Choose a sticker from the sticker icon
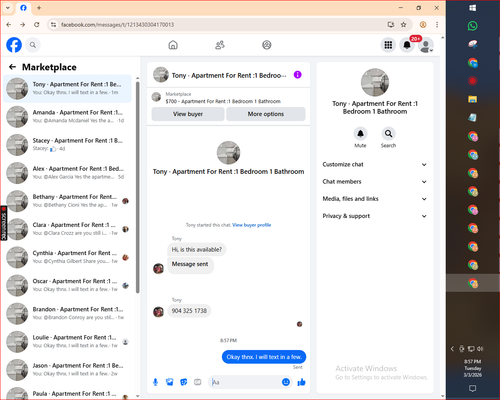 [184, 382]
